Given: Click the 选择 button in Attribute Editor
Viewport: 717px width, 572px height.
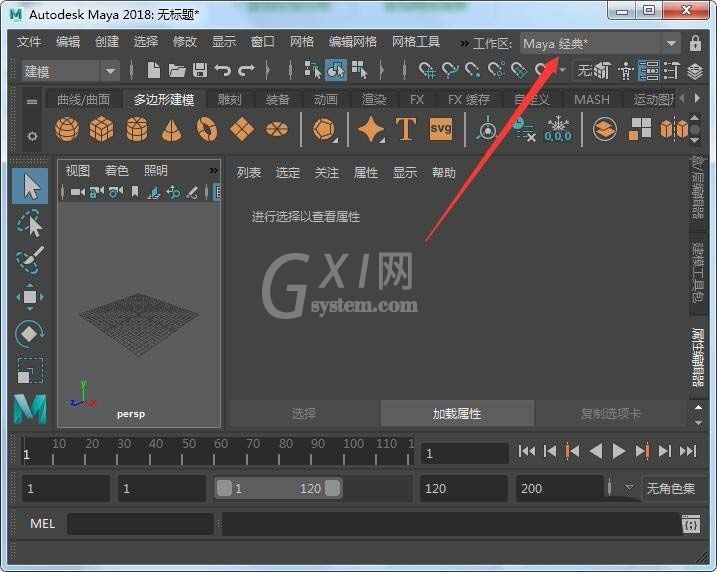Looking at the screenshot, I should pyautogui.click(x=304, y=414).
